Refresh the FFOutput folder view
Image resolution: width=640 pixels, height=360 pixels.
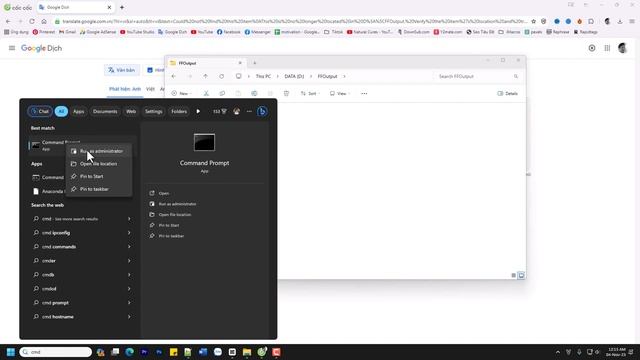pos(221,76)
